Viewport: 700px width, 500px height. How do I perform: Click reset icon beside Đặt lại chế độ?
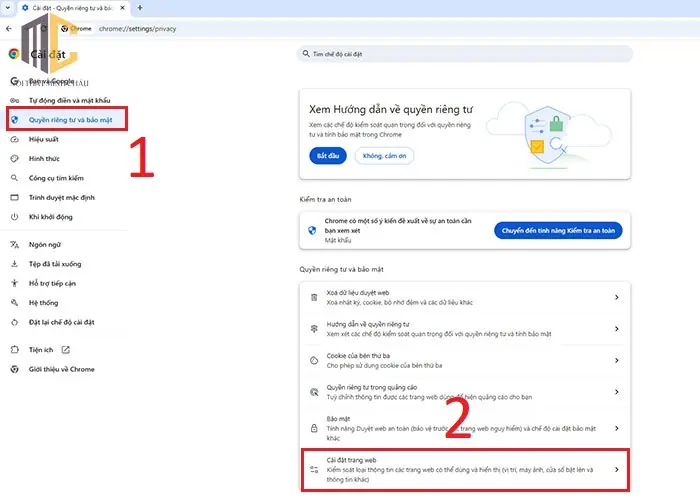[x=14, y=322]
